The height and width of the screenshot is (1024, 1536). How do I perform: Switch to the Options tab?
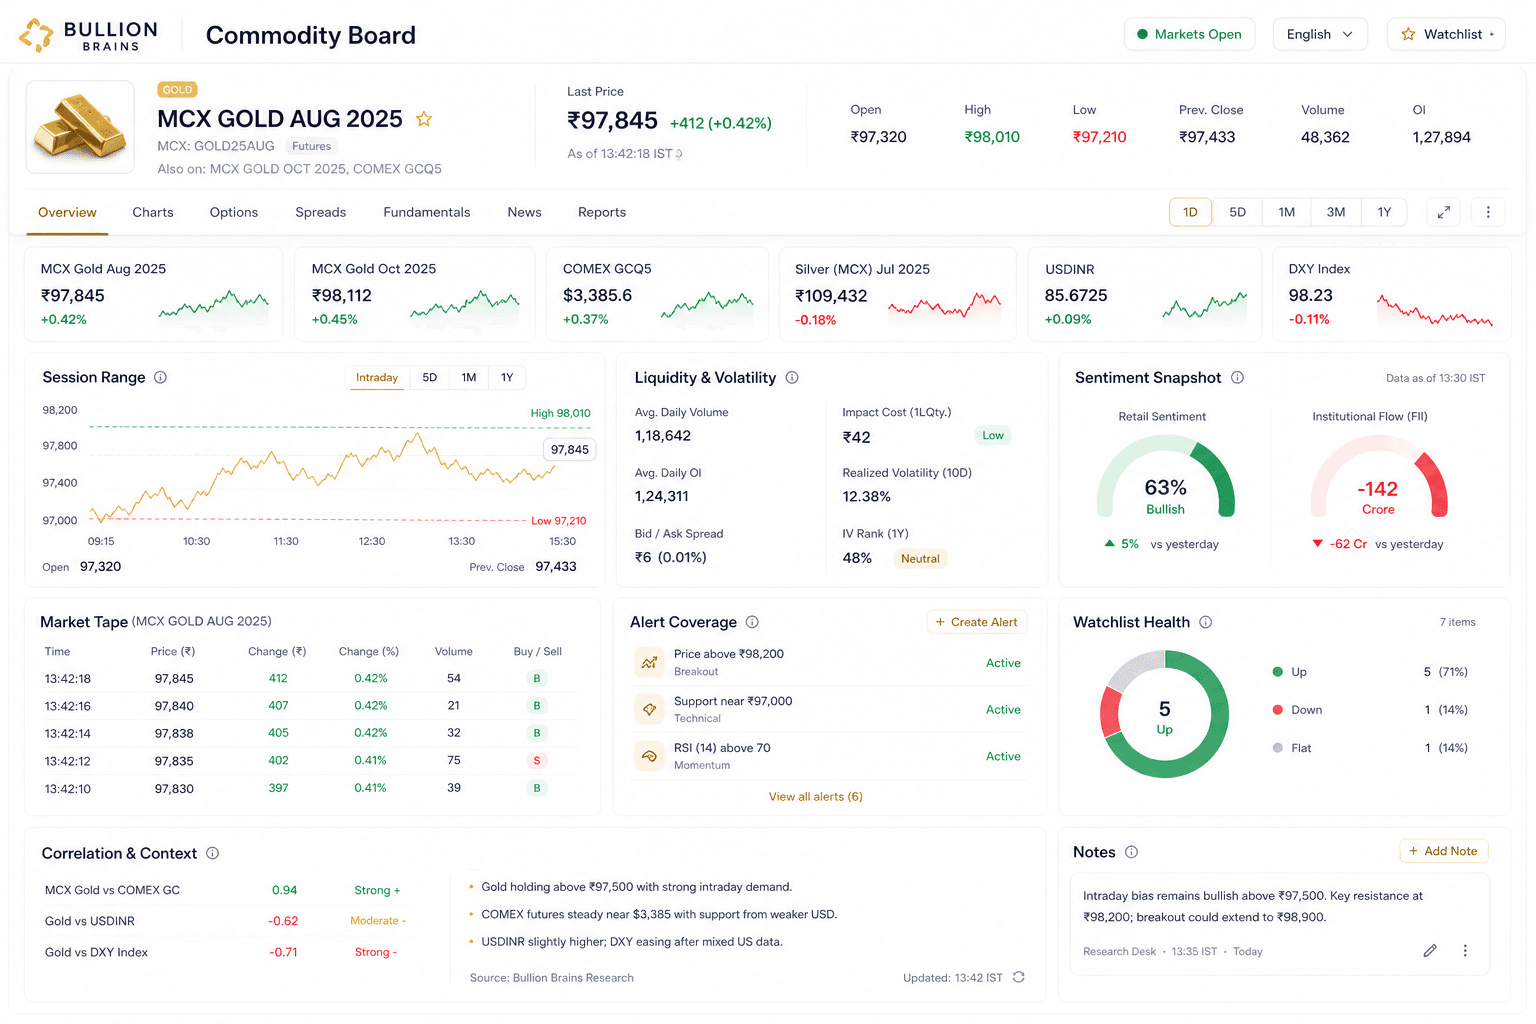234,212
